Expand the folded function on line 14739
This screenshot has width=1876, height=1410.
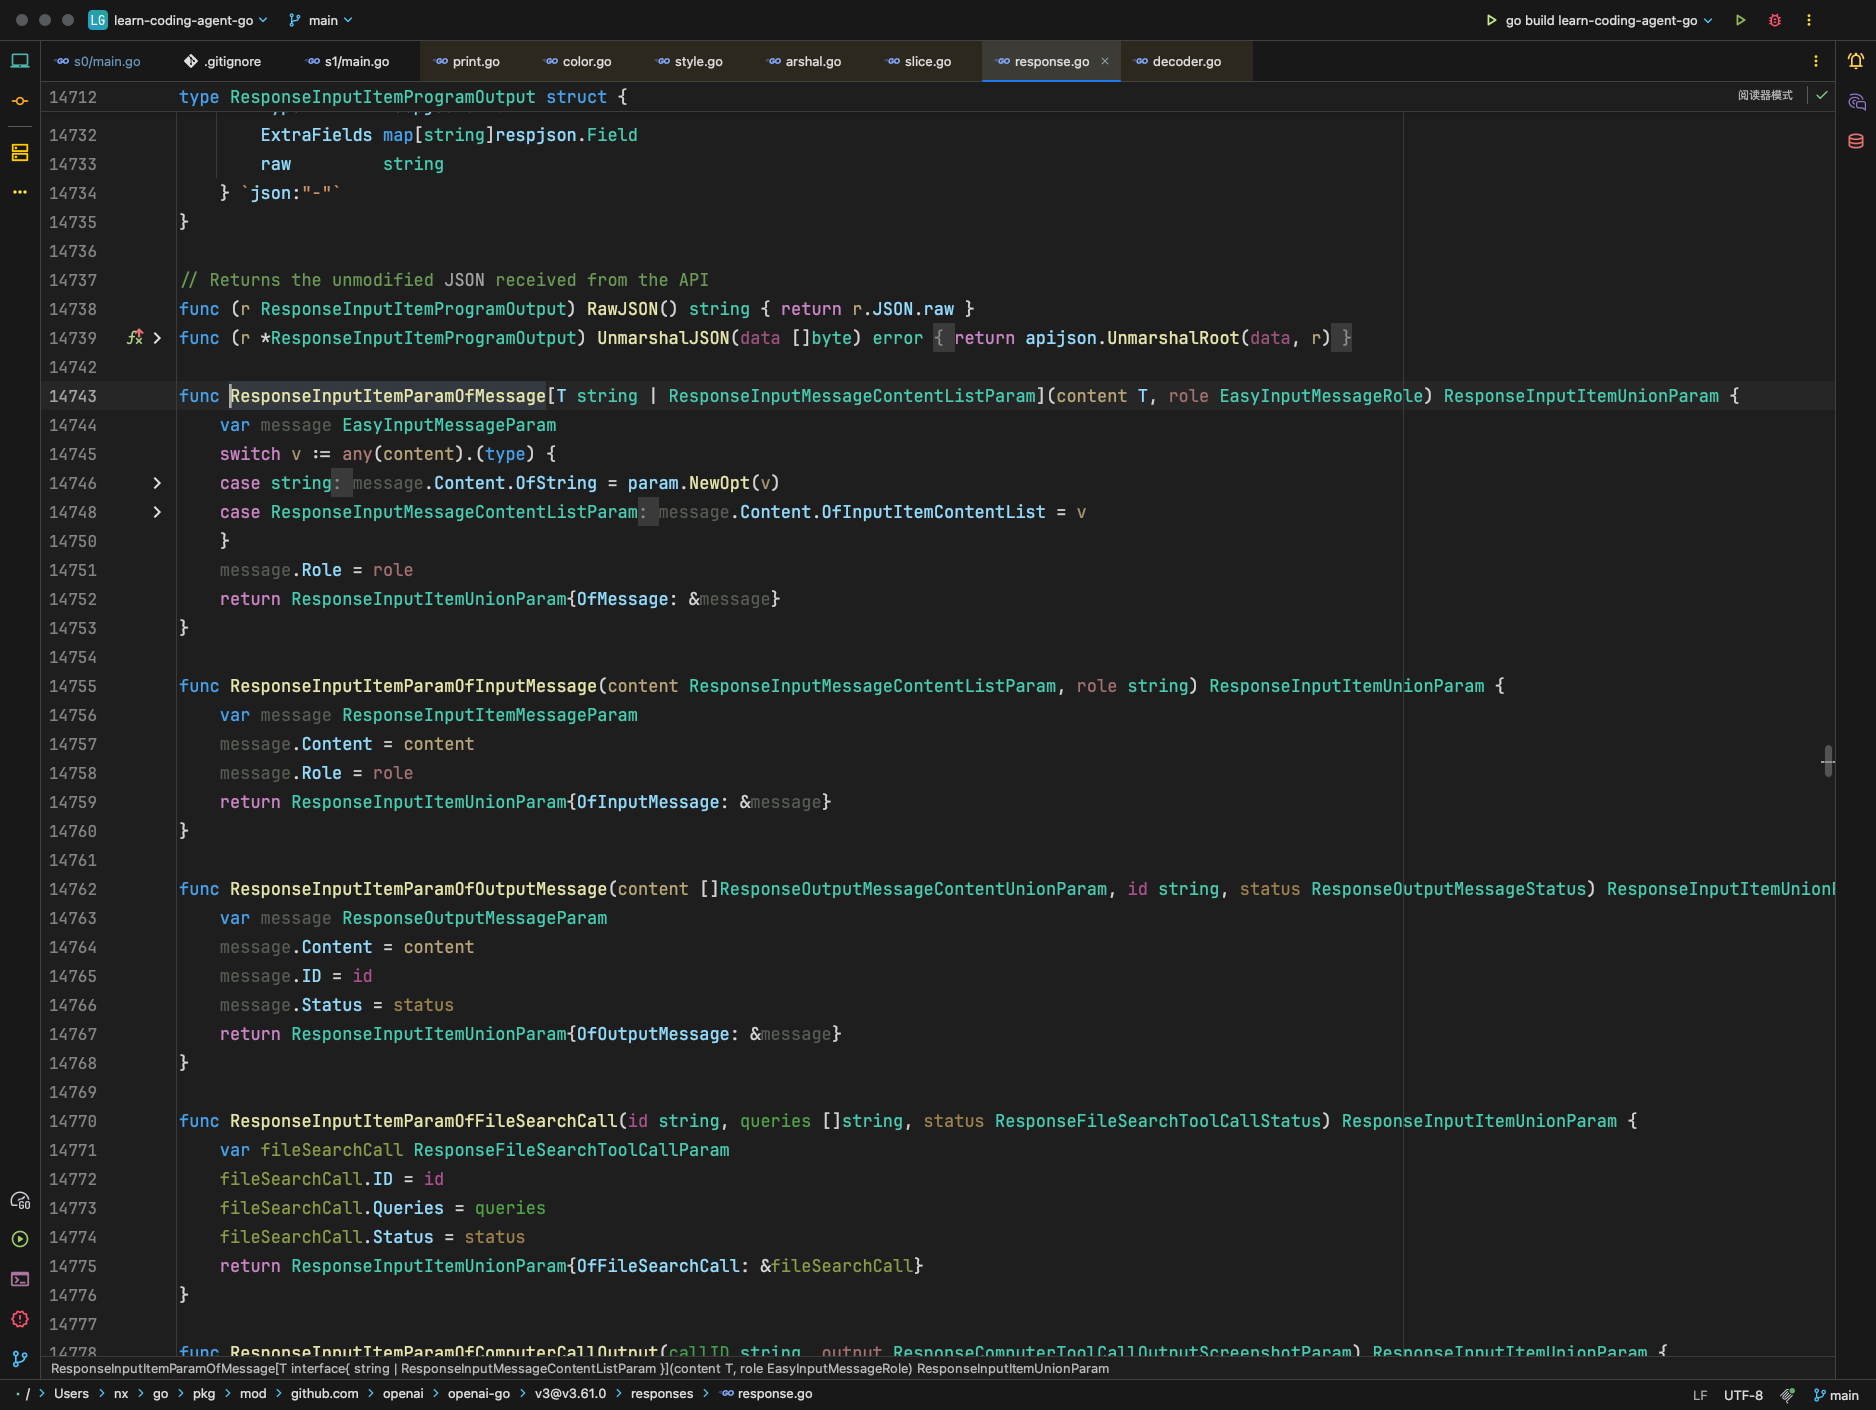coord(157,338)
